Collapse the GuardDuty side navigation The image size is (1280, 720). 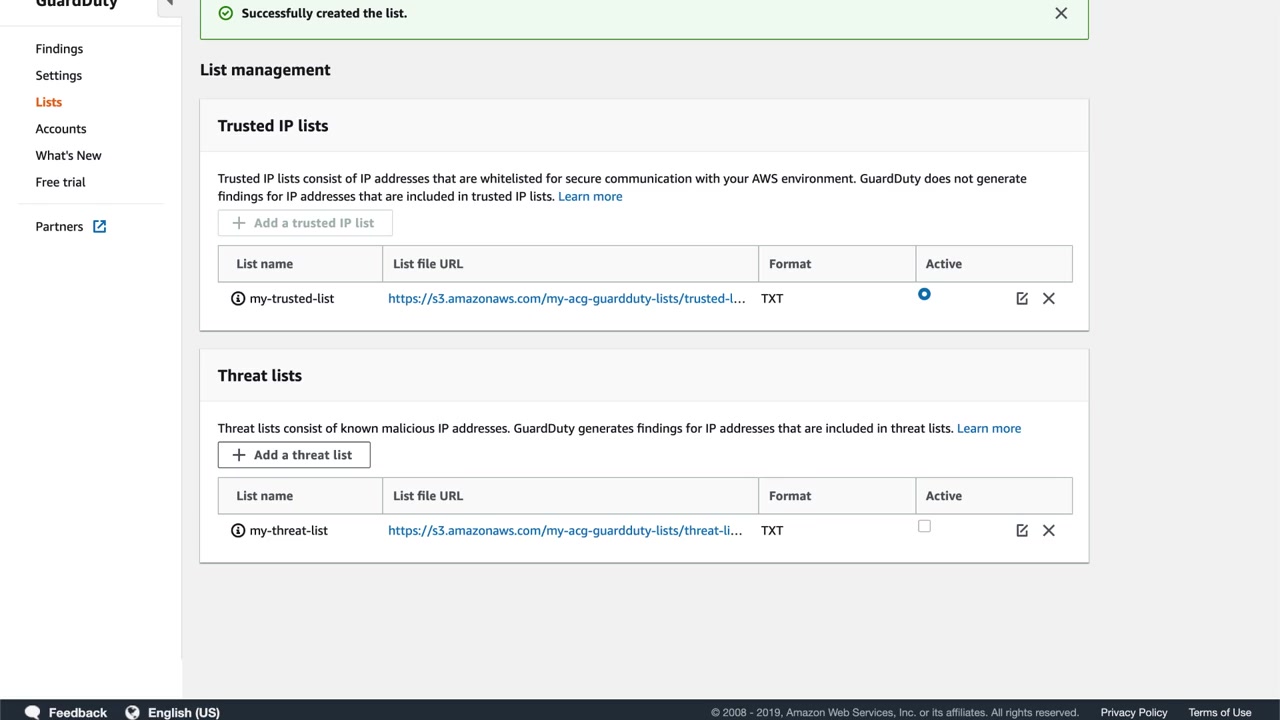click(169, 4)
